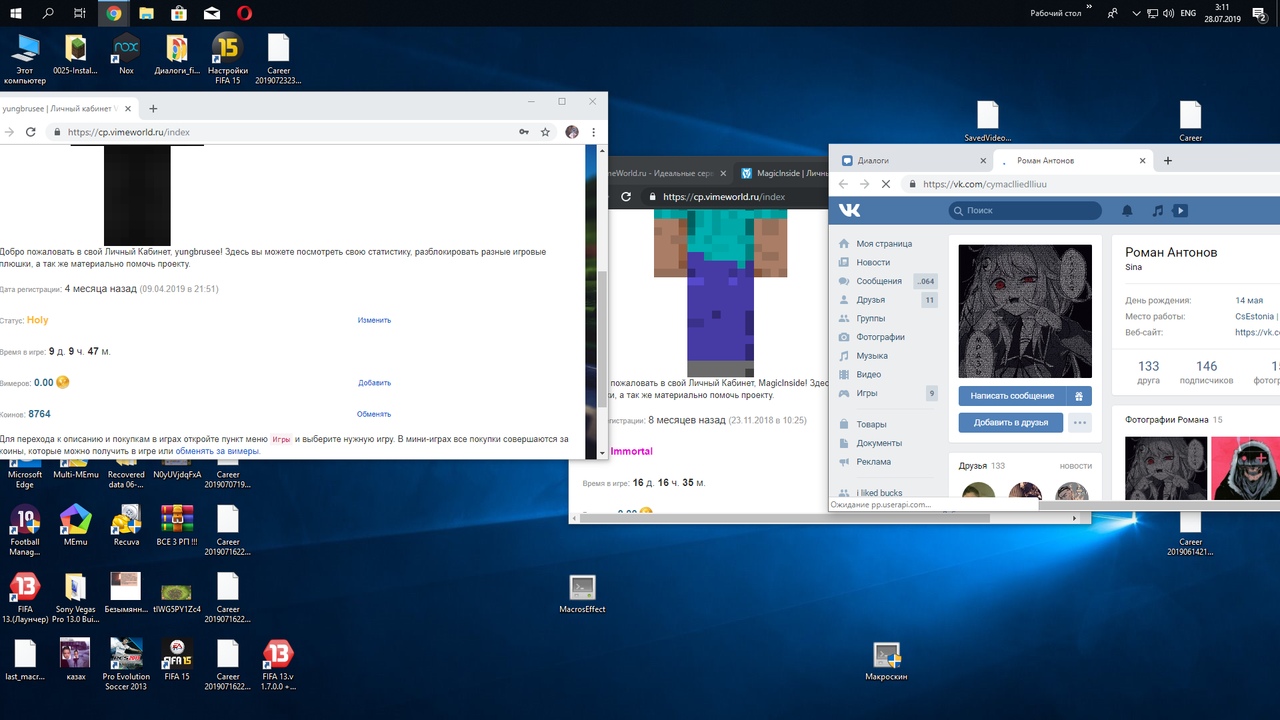Select the Recuva desktop shortcut

coord(126,526)
